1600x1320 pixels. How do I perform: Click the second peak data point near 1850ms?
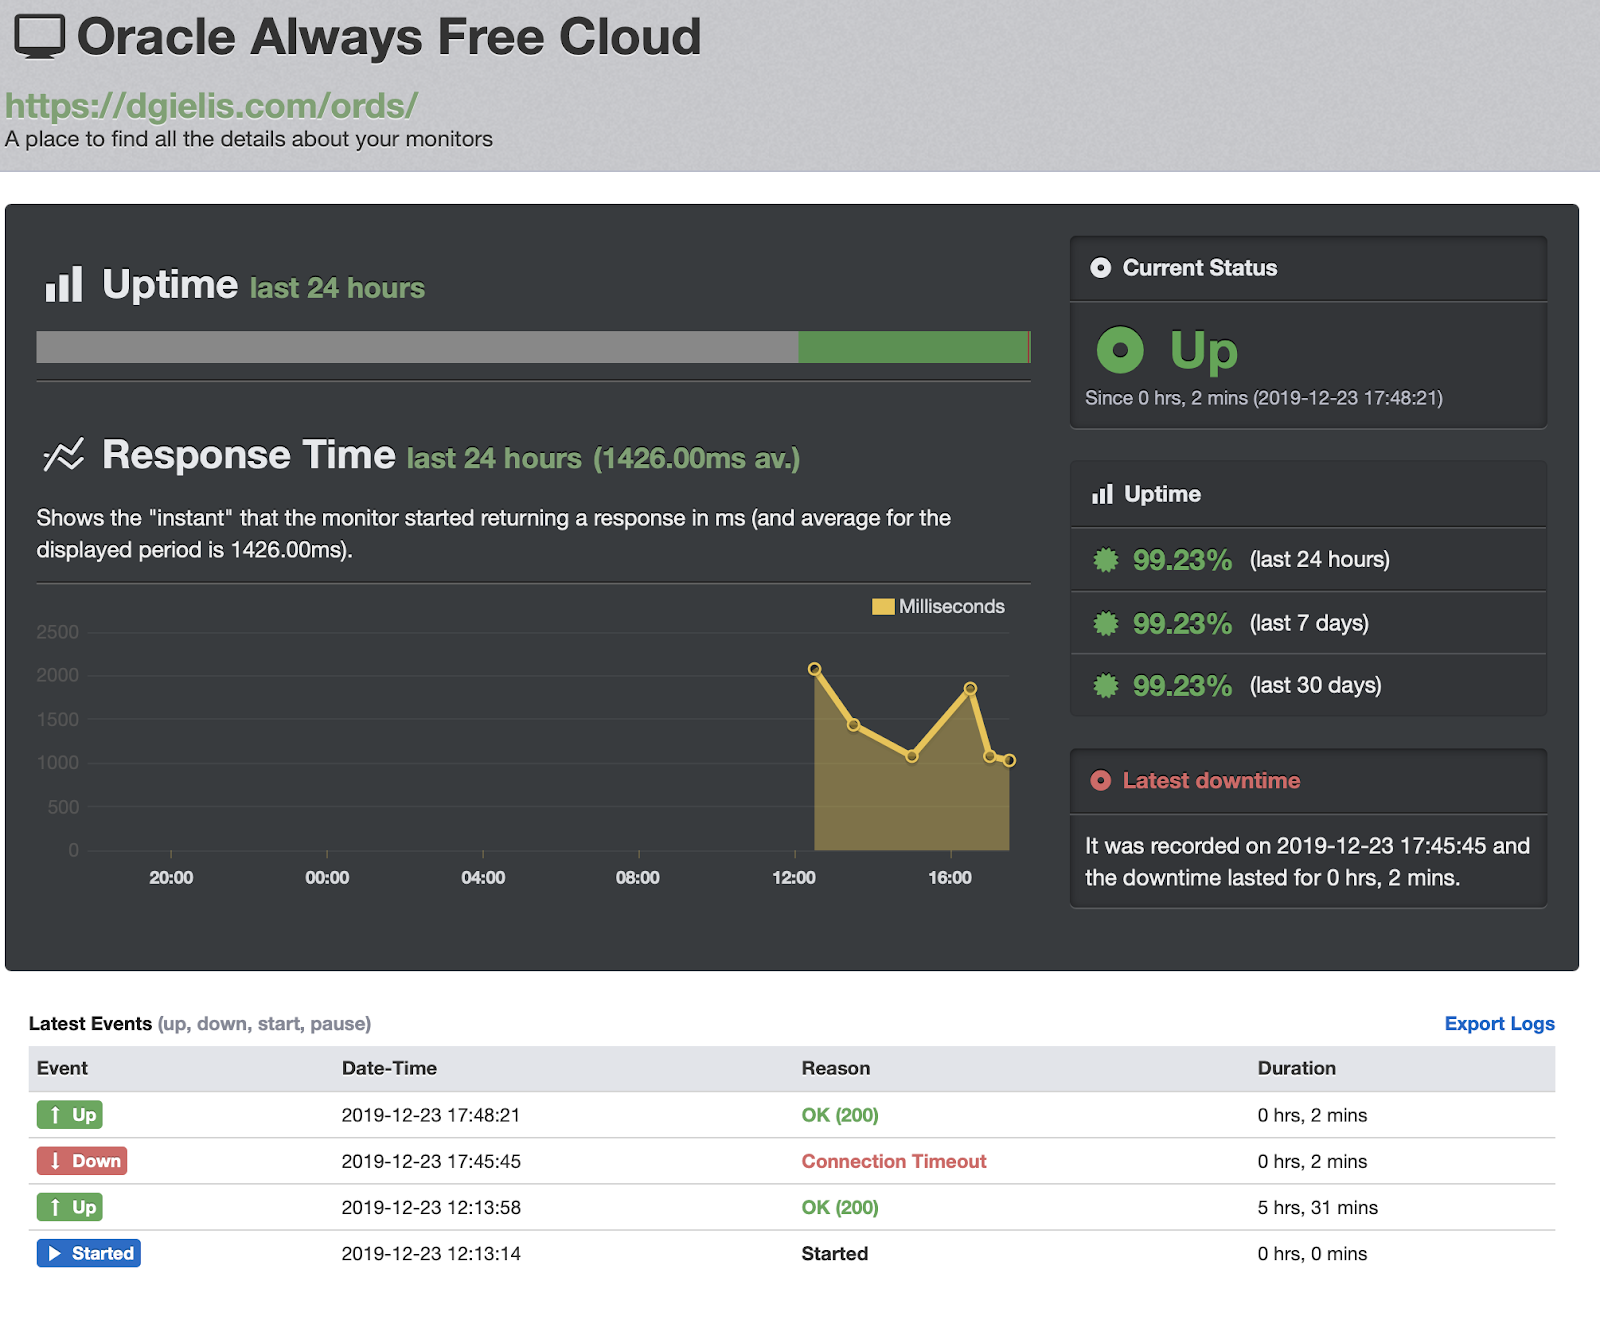point(970,688)
